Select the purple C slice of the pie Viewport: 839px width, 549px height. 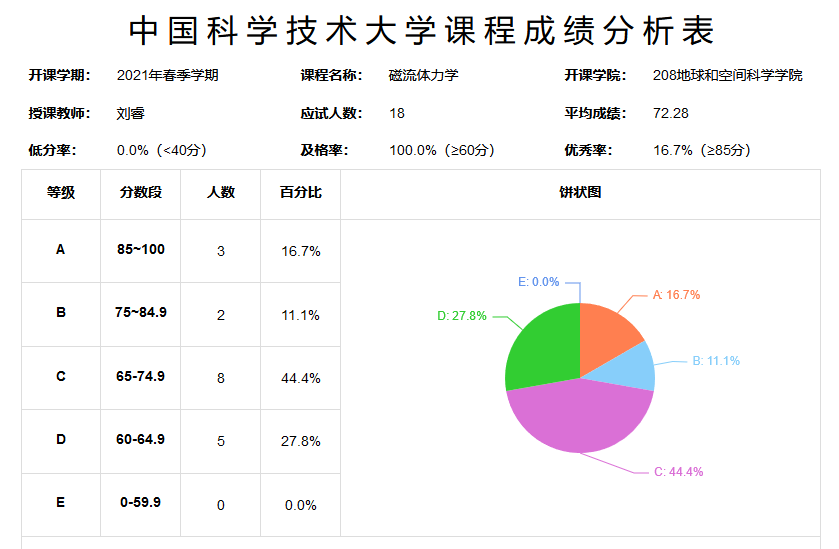(580, 420)
